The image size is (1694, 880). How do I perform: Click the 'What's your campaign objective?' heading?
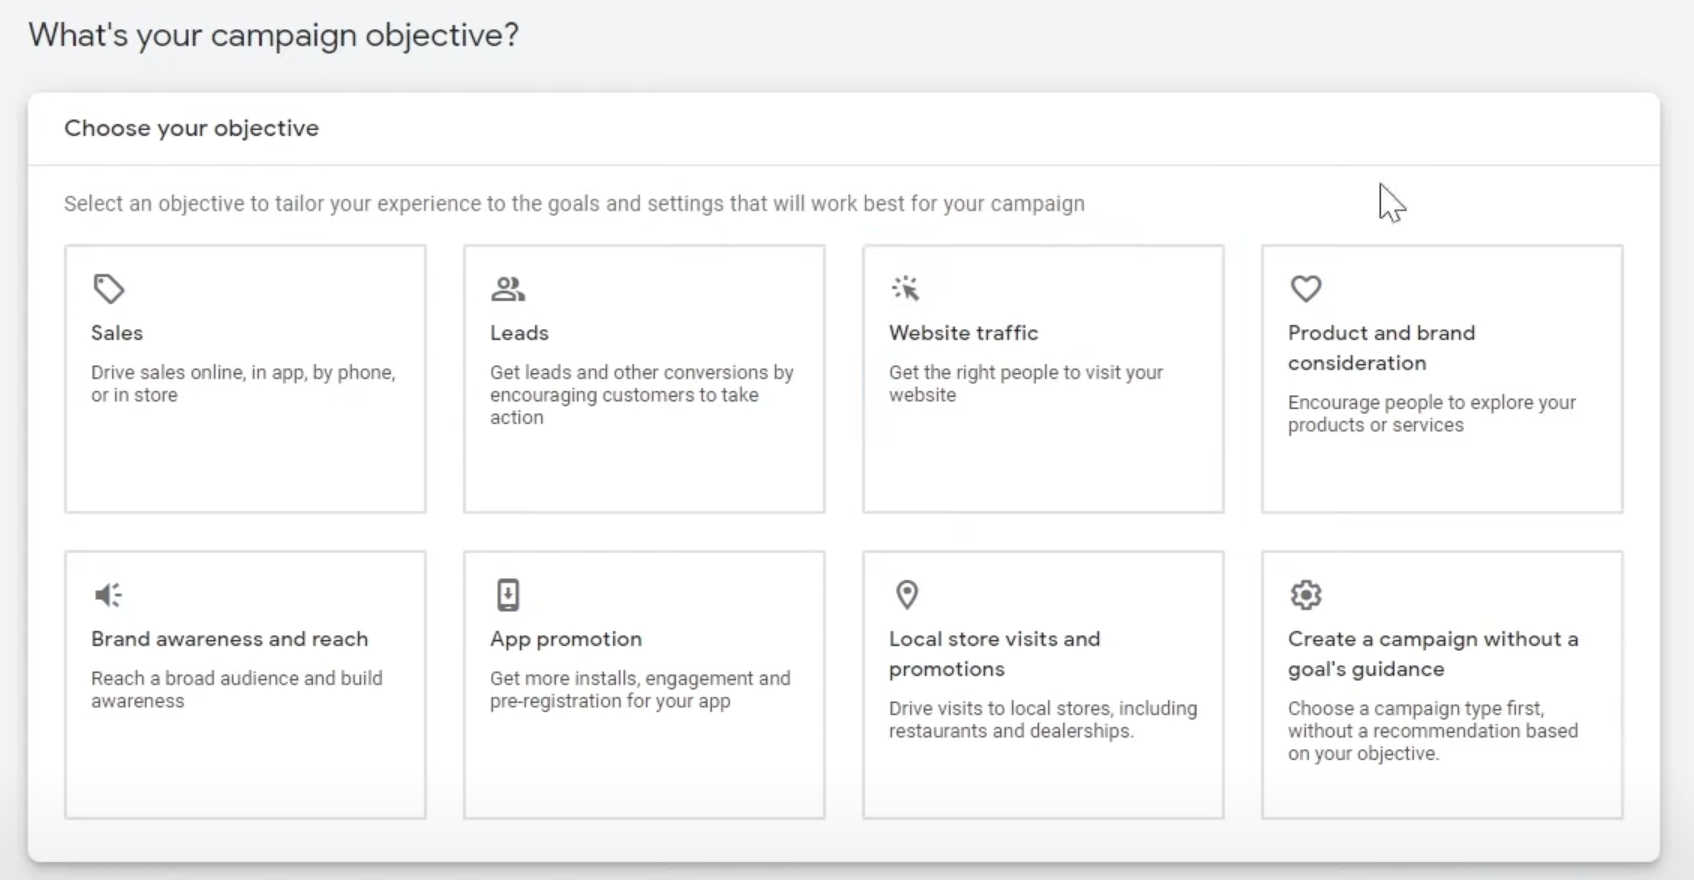pyautogui.click(x=274, y=35)
